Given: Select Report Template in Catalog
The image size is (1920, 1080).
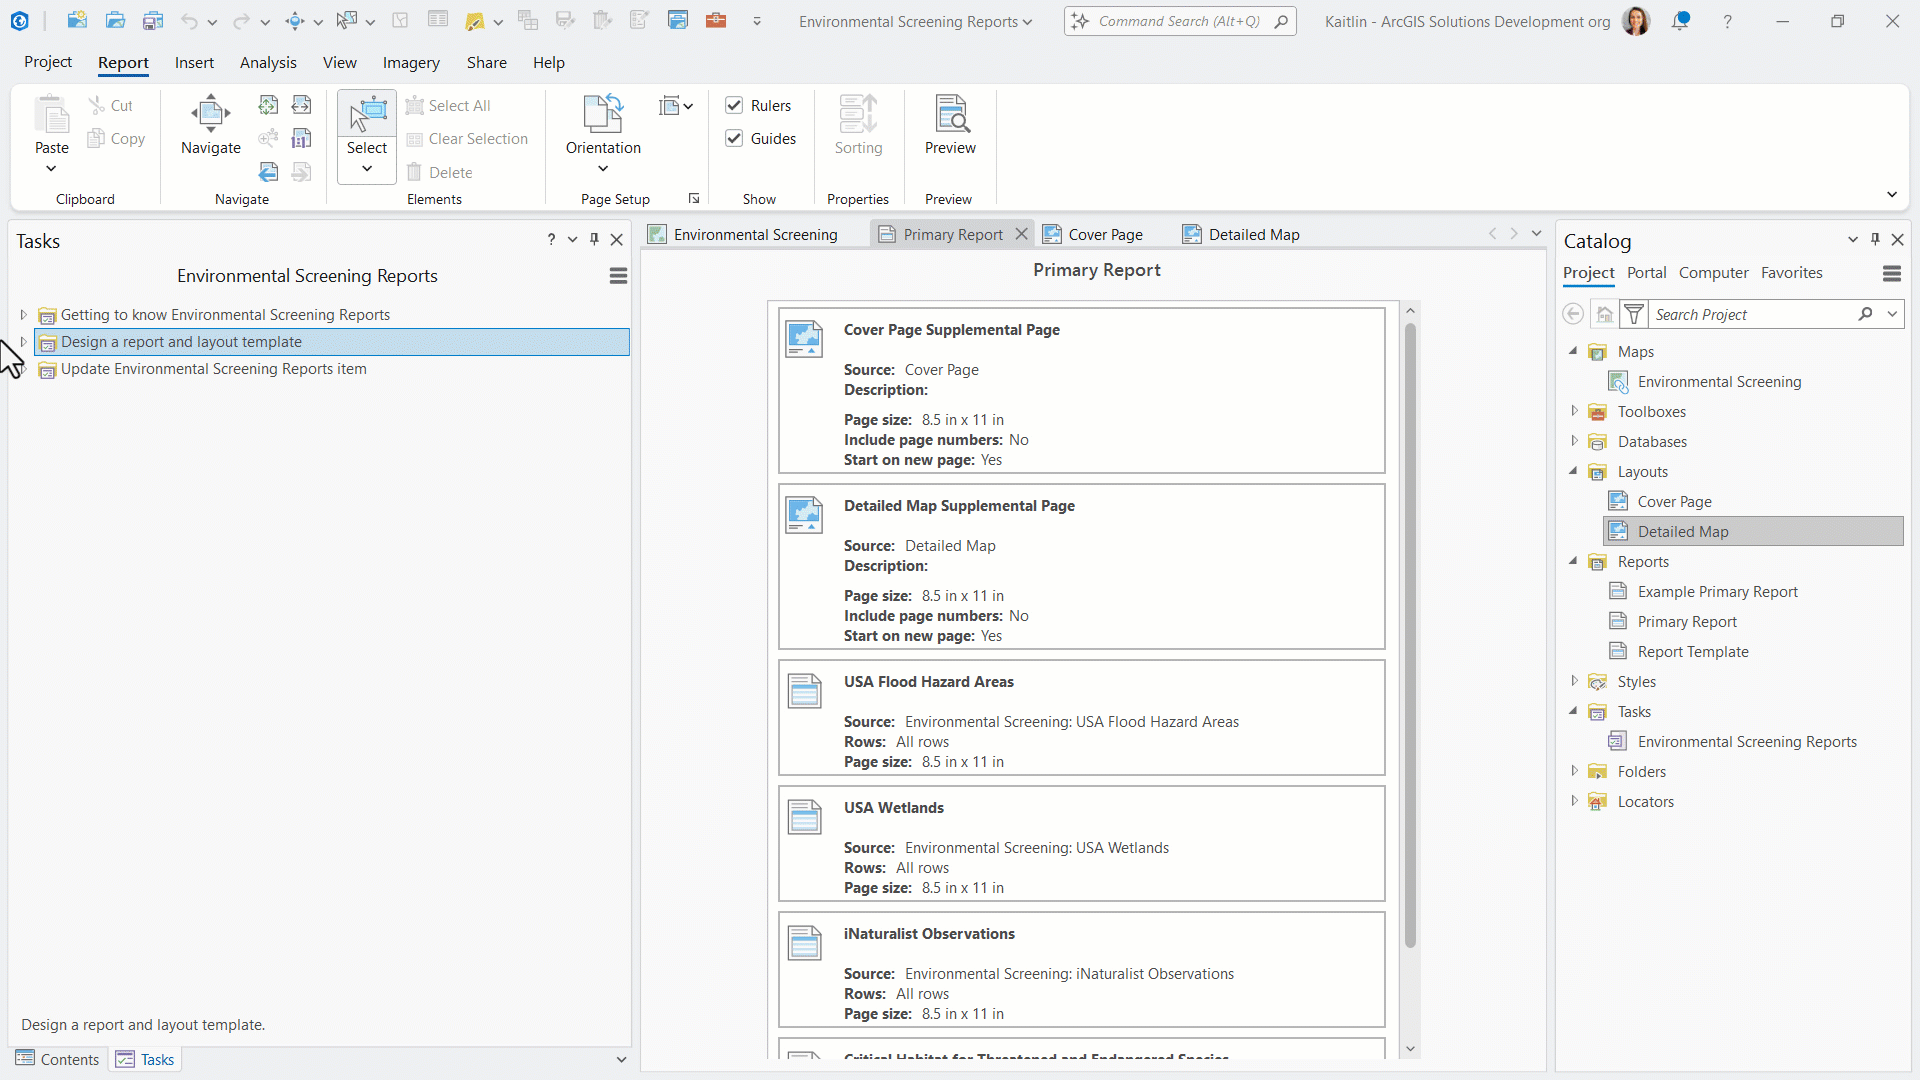Looking at the screenshot, I should (x=1693, y=652).
